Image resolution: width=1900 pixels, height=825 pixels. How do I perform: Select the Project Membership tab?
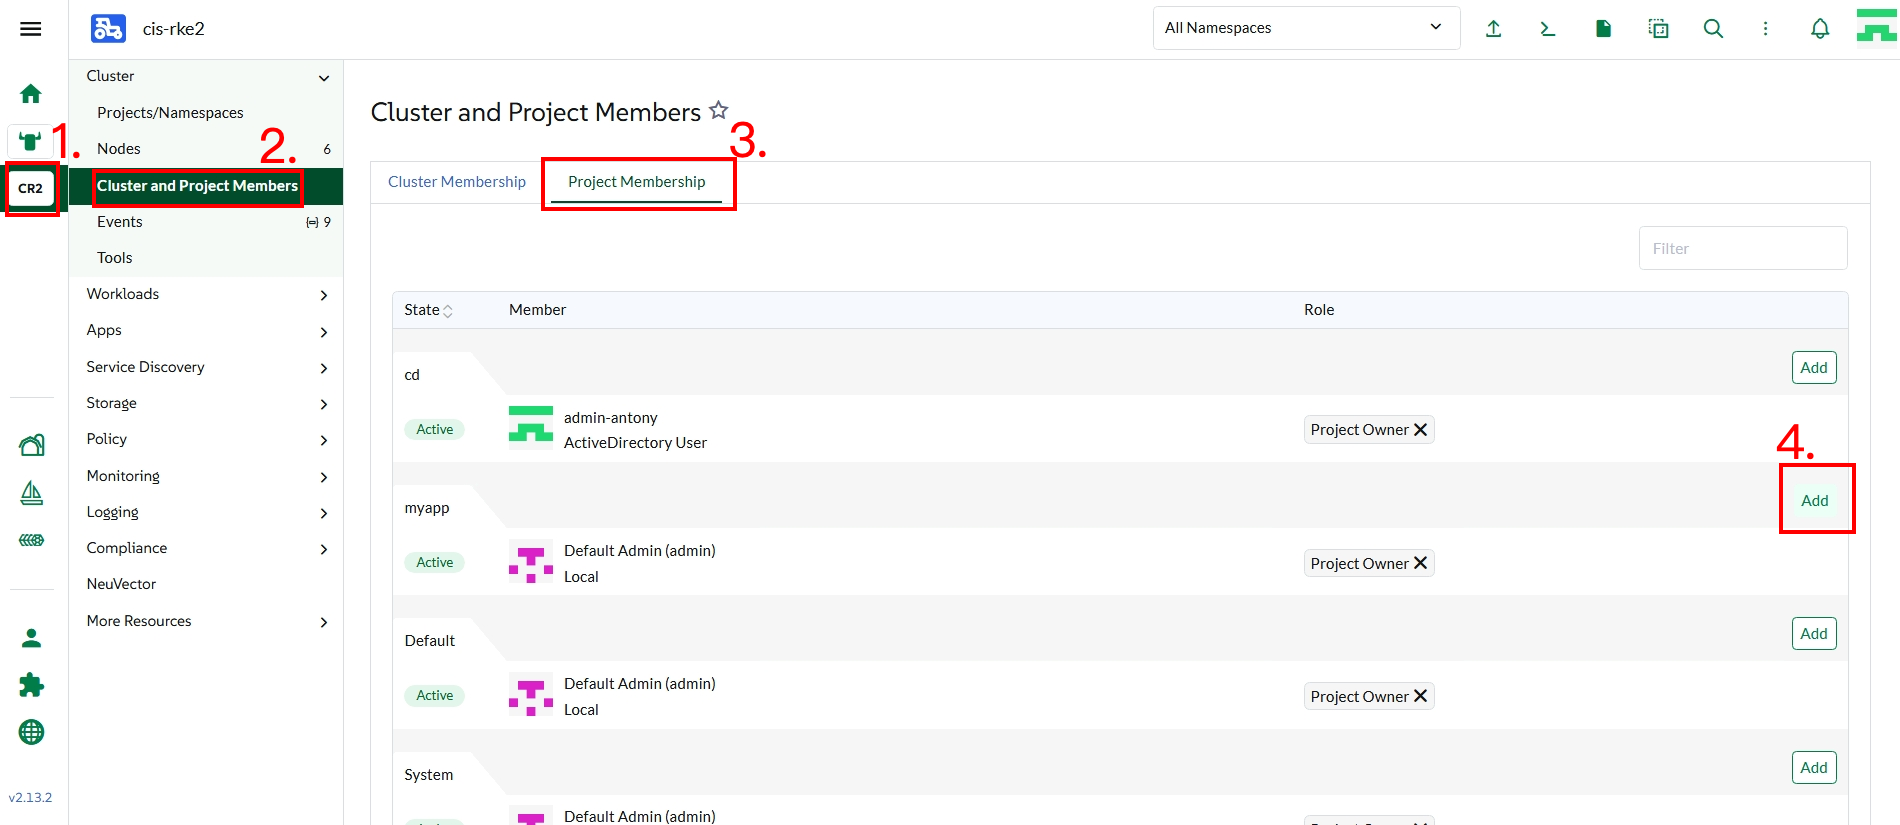coord(637,182)
